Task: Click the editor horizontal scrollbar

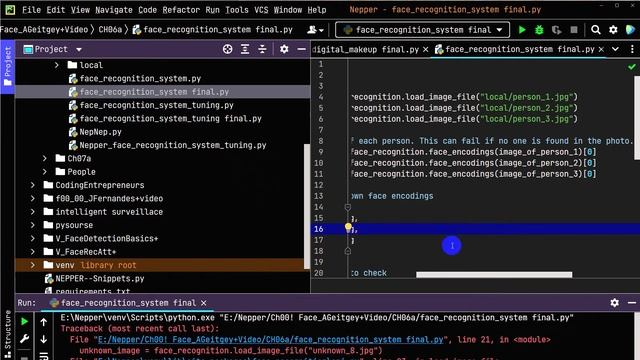Action: click(494, 275)
